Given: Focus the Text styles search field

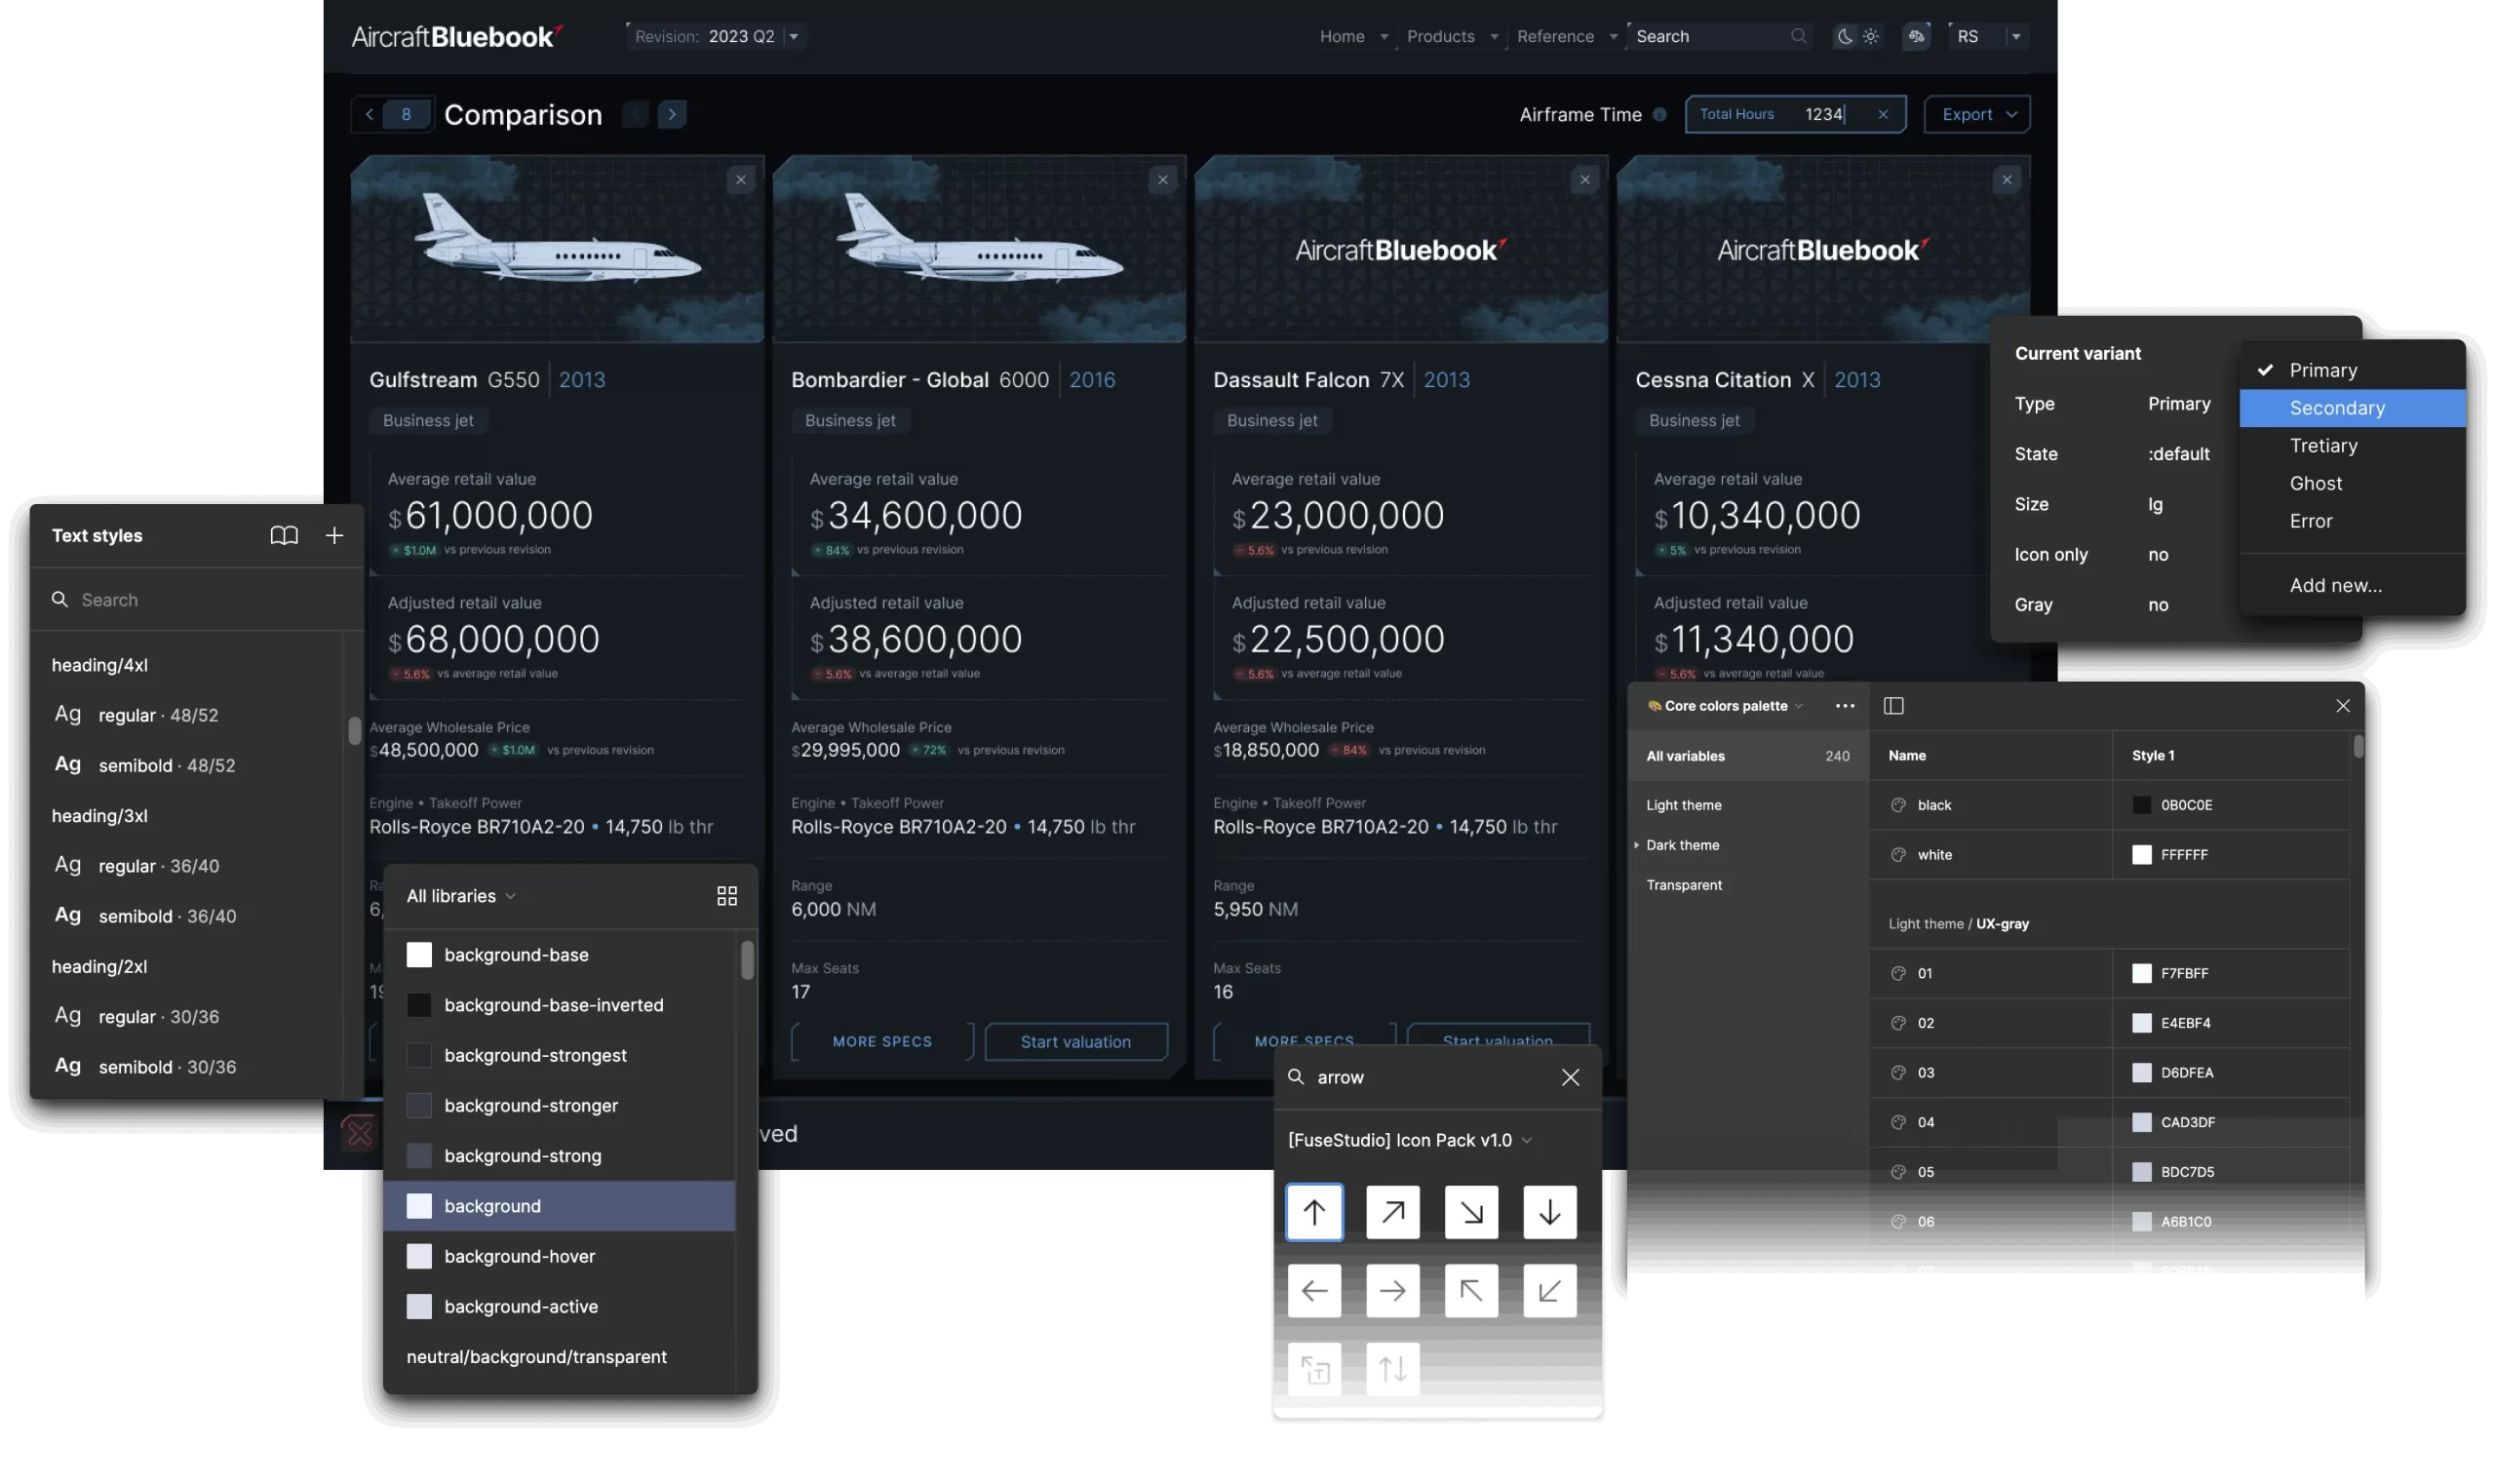Looking at the screenshot, I should pos(196,600).
